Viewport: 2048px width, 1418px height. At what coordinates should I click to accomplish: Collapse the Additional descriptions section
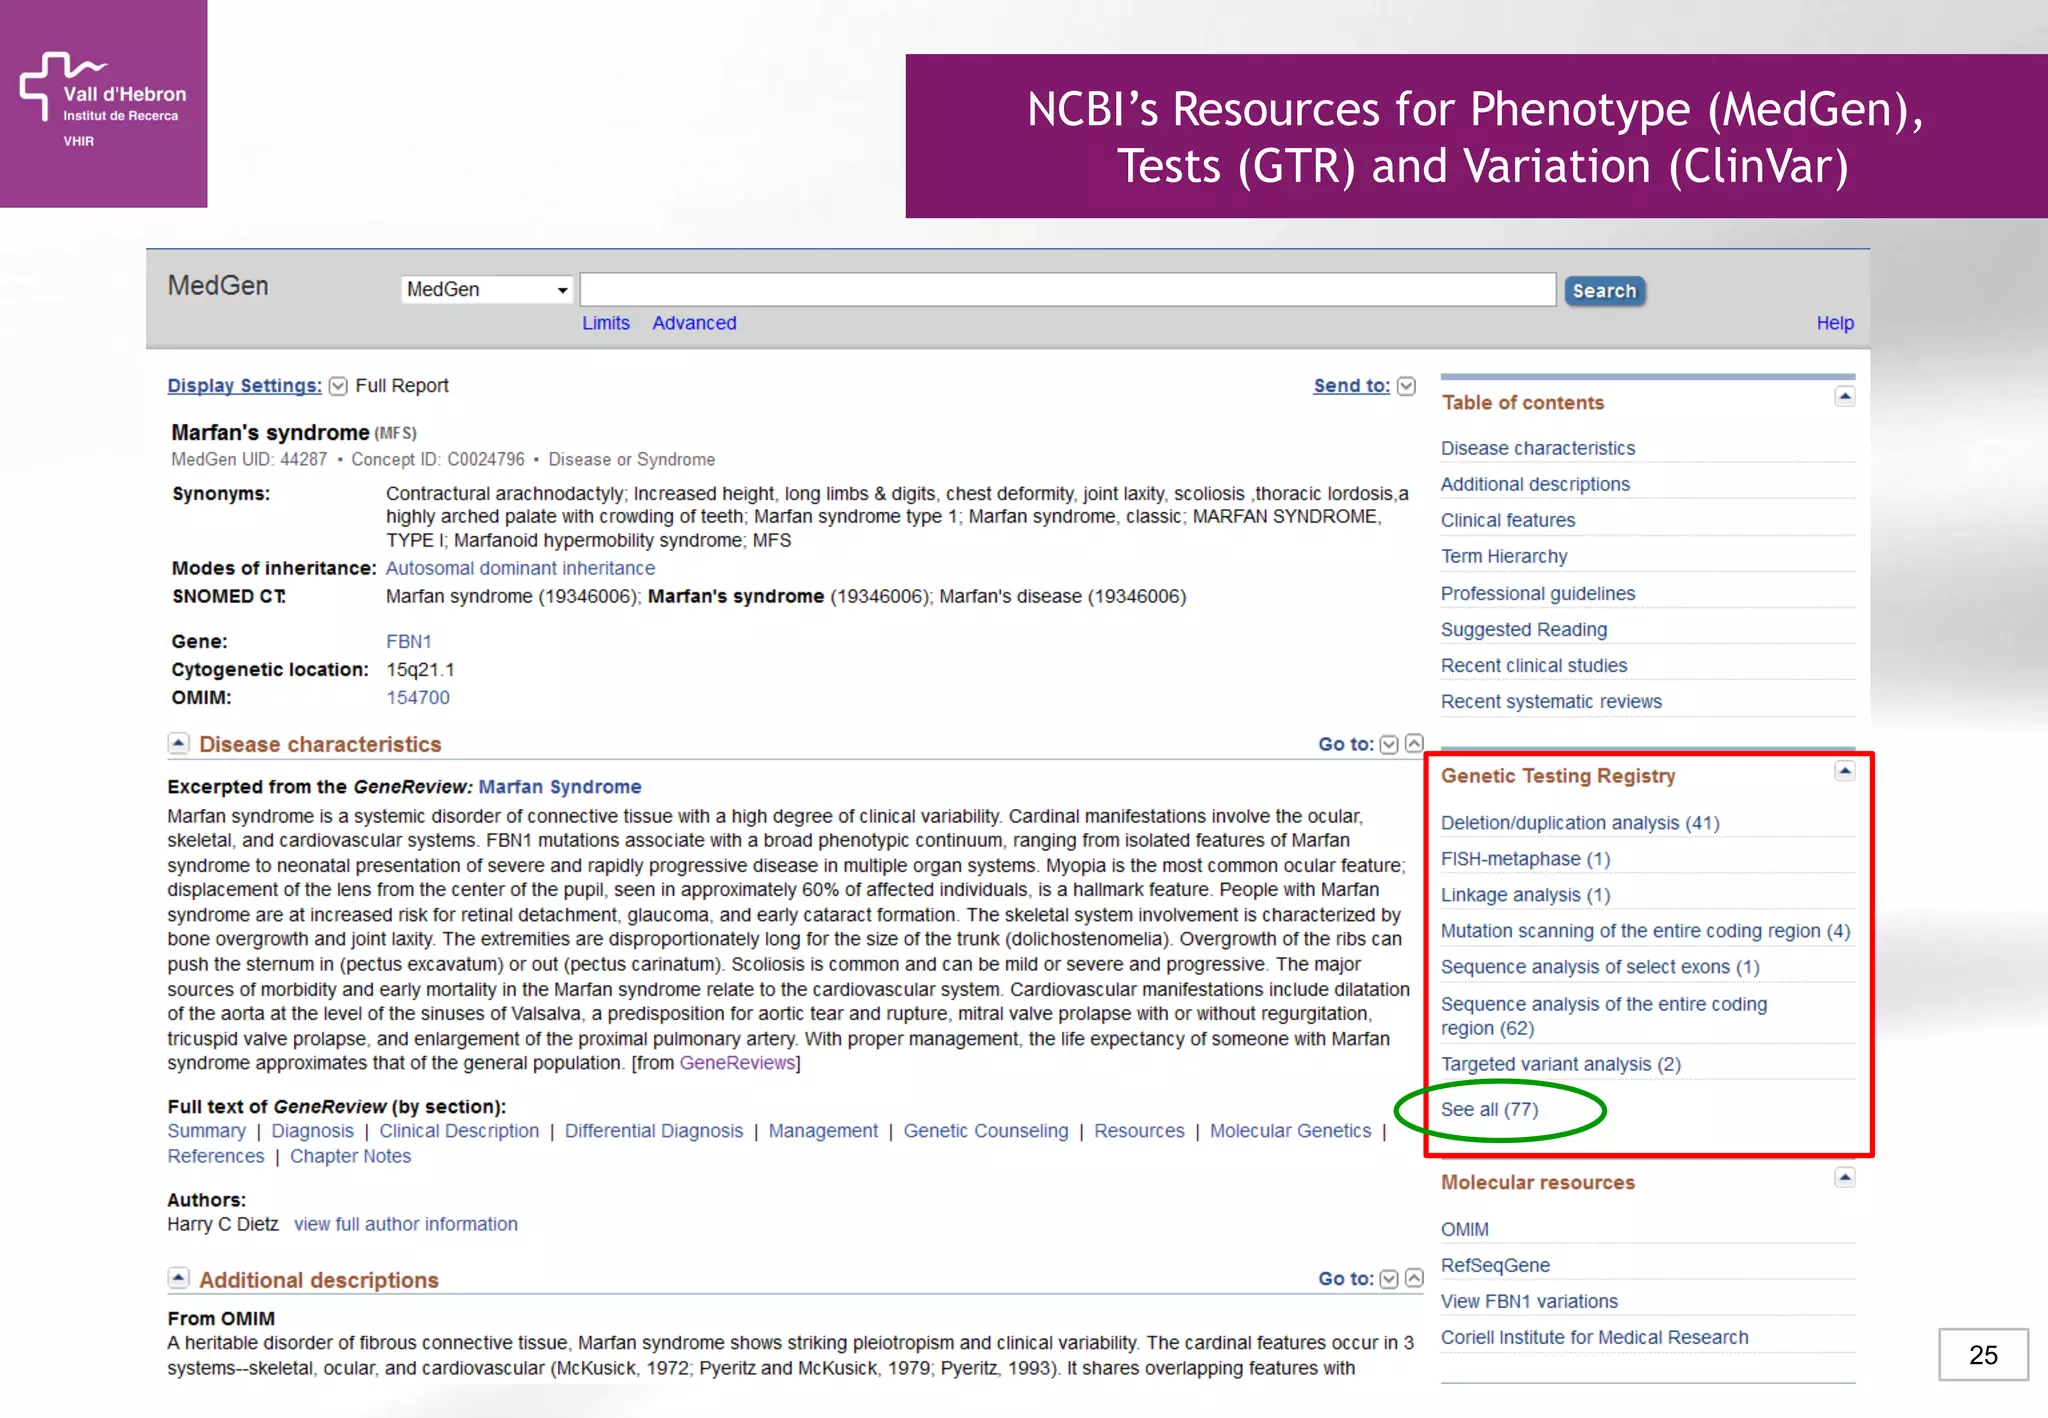click(x=178, y=1278)
